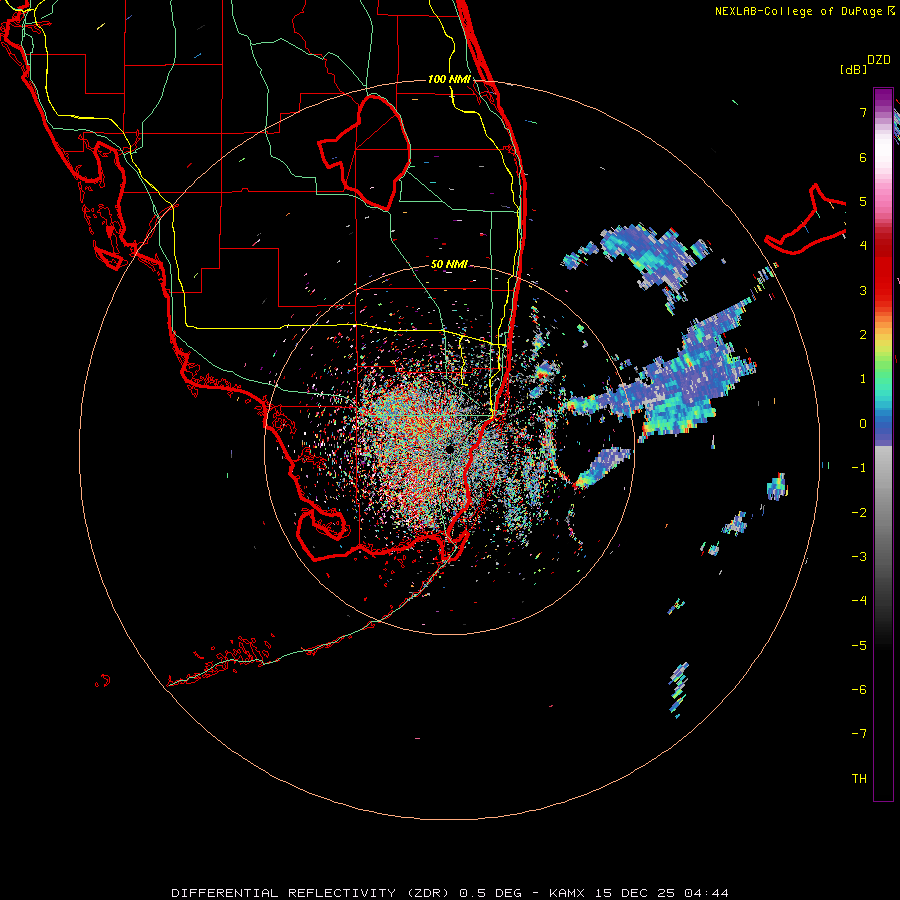Image resolution: width=900 pixels, height=900 pixels.
Task: Click the 0 value on the color scale
Action: (x=863, y=424)
